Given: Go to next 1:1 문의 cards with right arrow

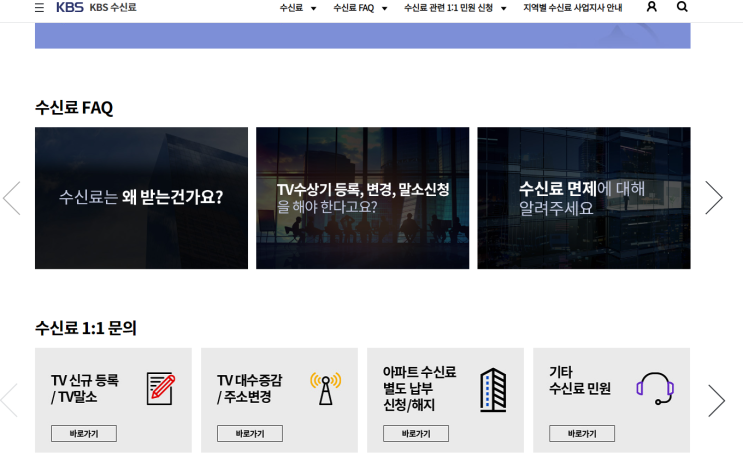Looking at the screenshot, I should point(716,400).
